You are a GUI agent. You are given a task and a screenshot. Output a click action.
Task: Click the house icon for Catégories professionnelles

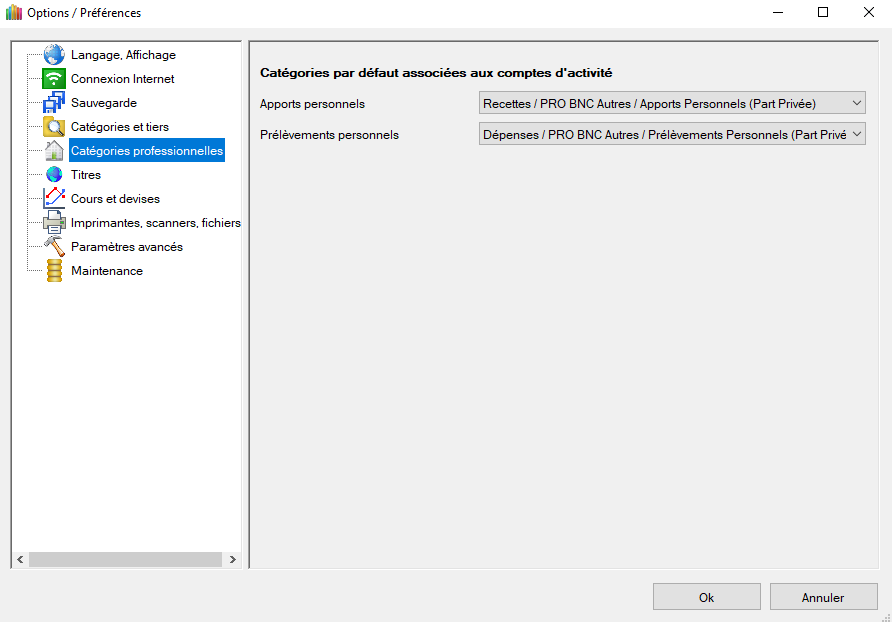[54, 151]
